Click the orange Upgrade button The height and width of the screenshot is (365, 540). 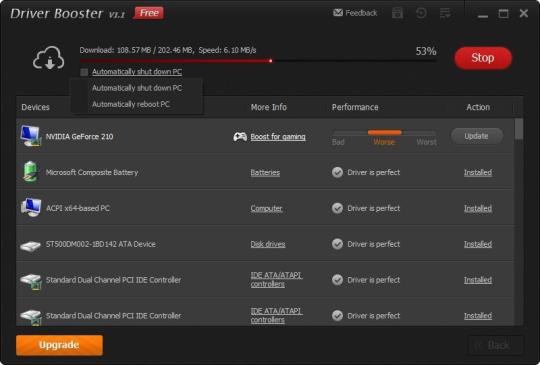coord(59,345)
